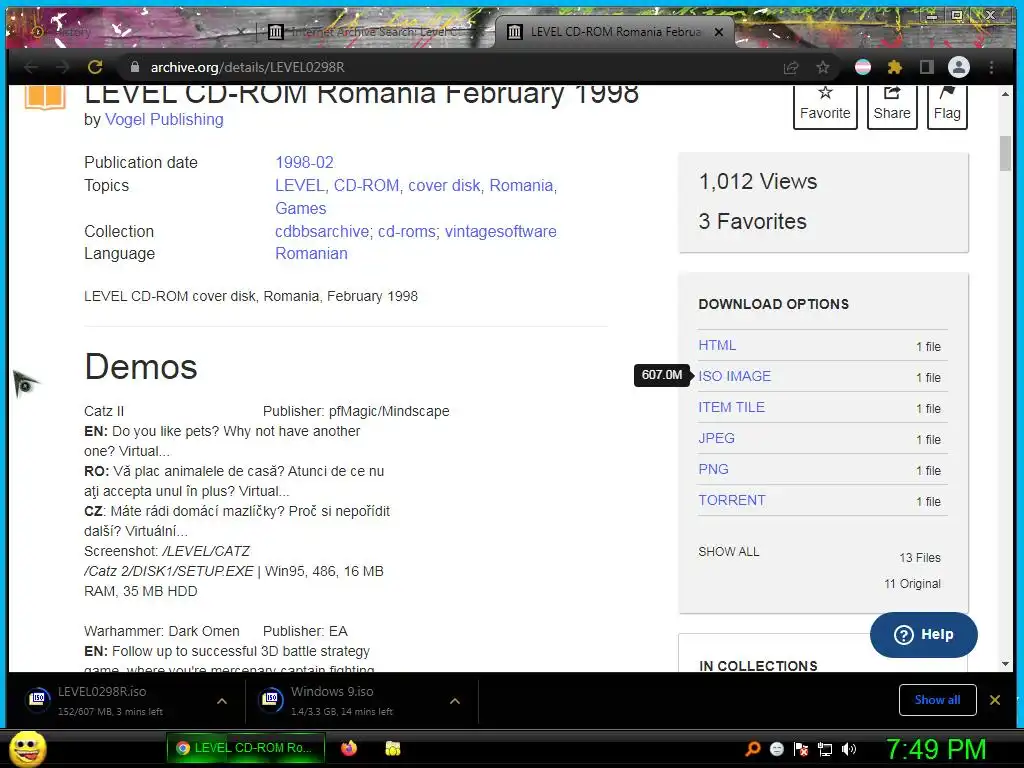Launch Firefox from the taskbar

tap(349, 748)
